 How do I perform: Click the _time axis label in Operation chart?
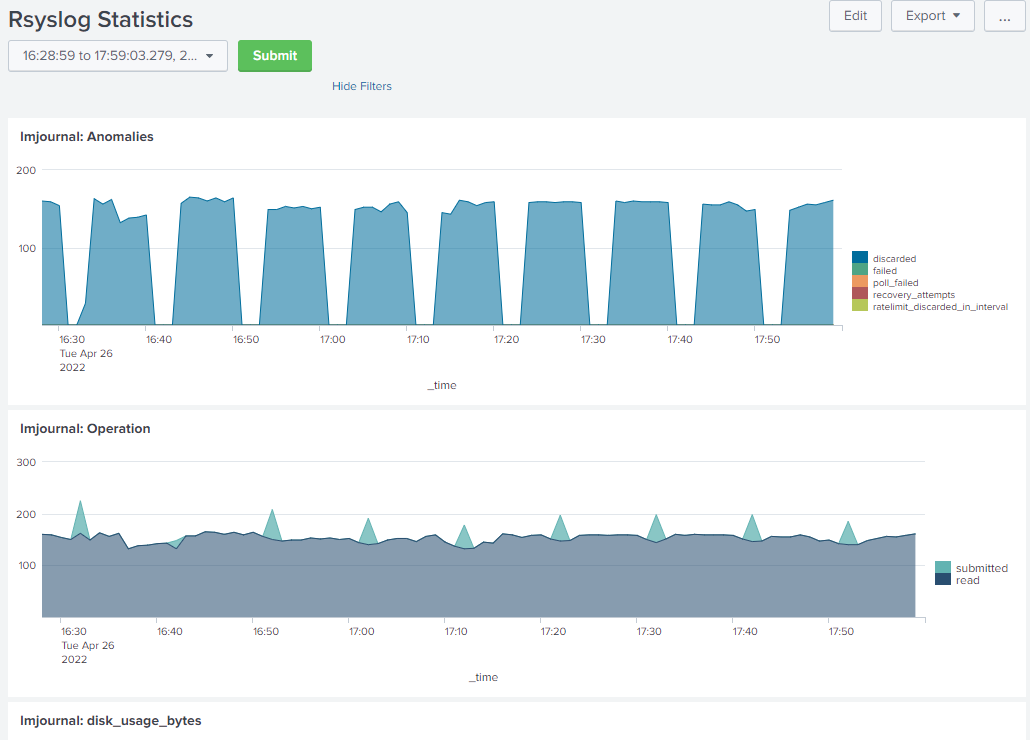point(483,678)
